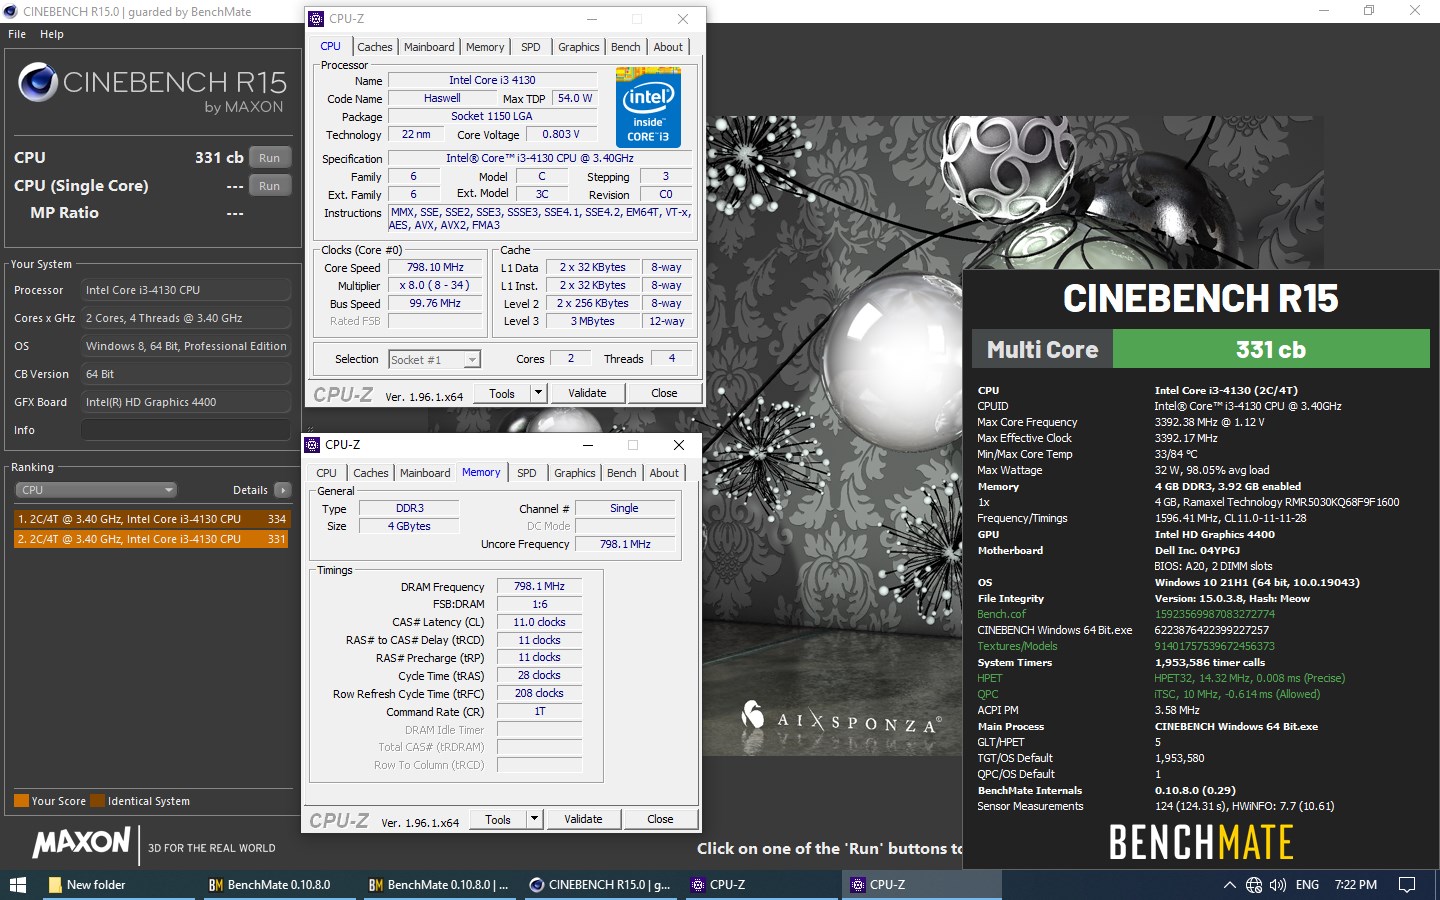Open Tools dropdown arrow in bottom CPU-Z window
The width and height of the screenshot is (1440, 900).
[x=534, y=820]
